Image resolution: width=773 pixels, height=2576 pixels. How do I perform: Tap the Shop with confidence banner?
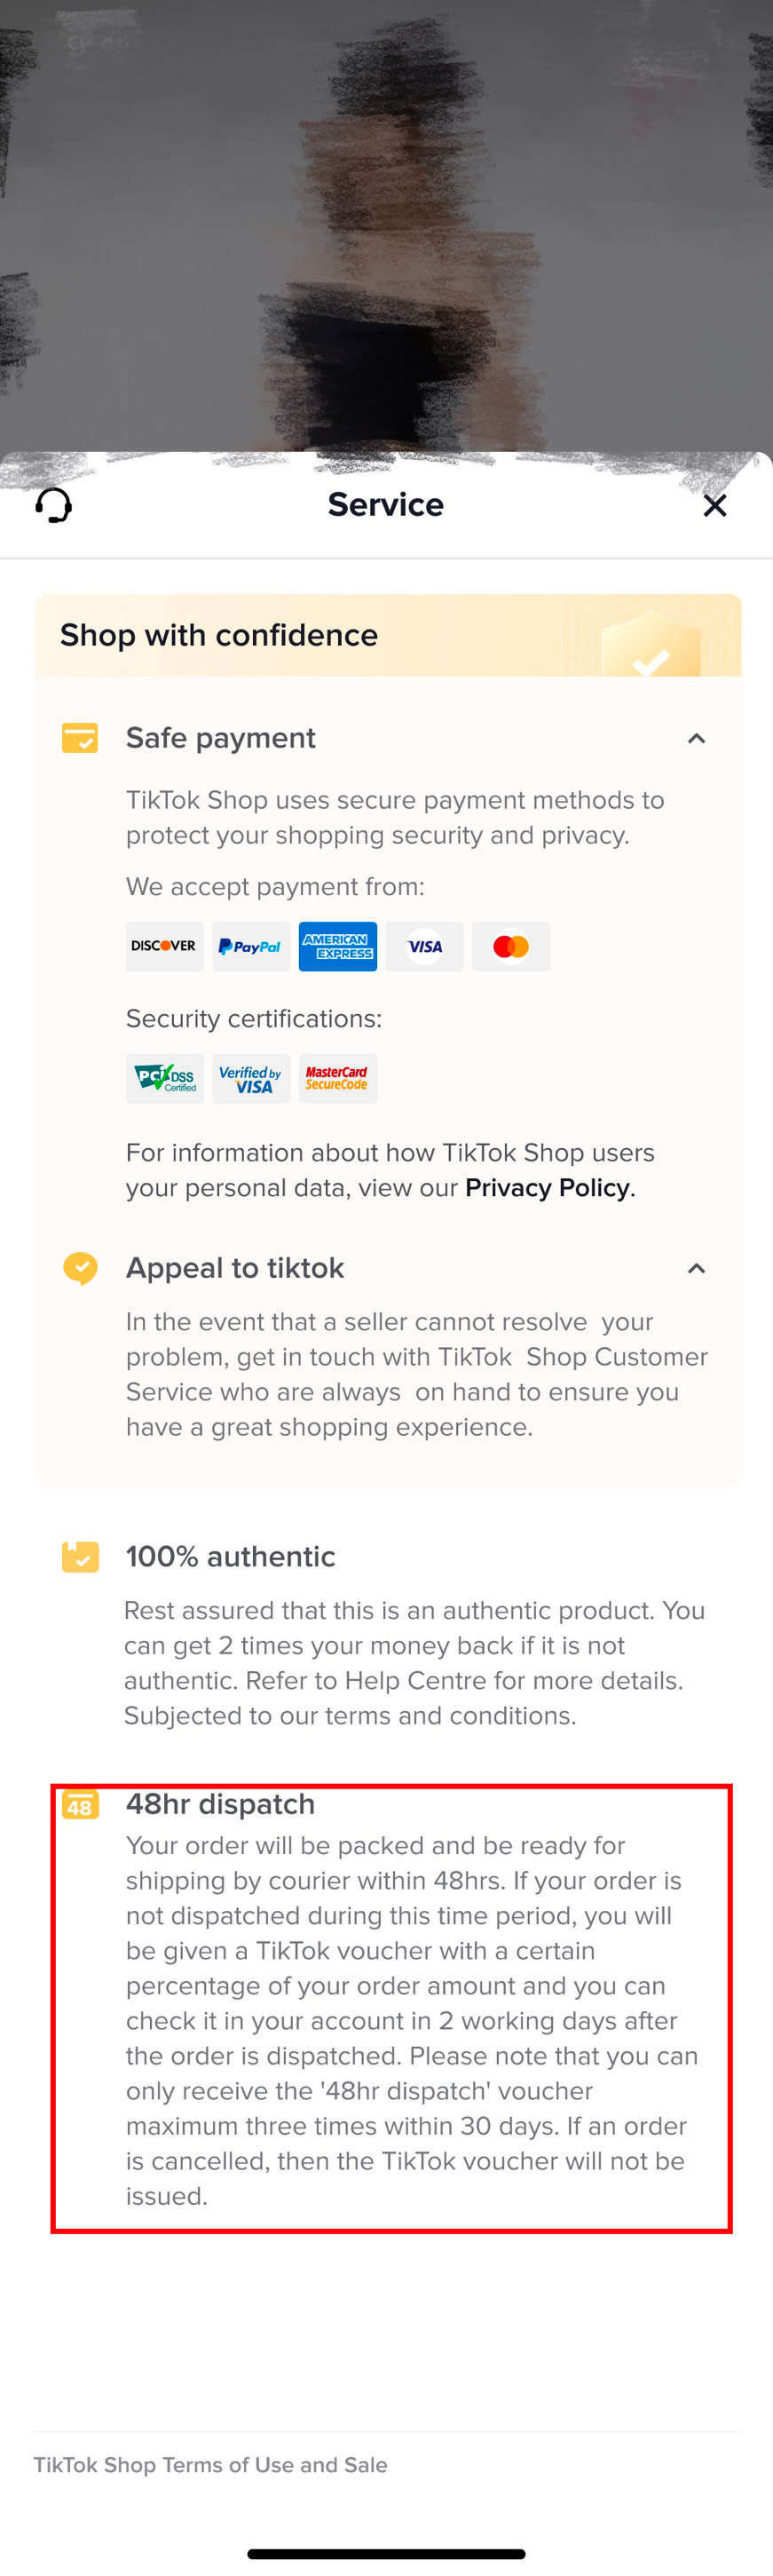(x=388, y=635)
